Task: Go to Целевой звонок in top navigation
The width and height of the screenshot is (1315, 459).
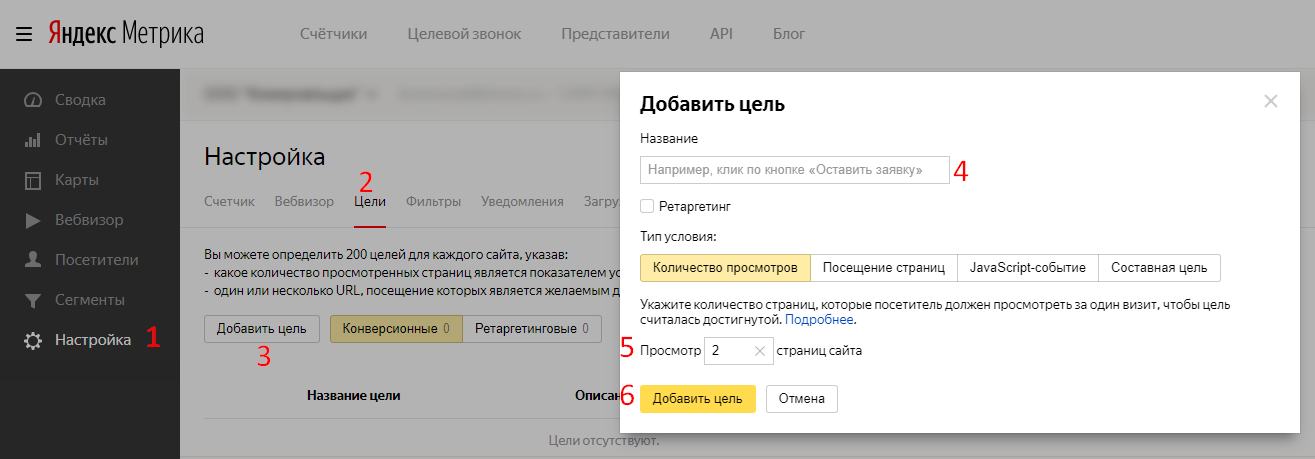Action: click(464, 34)
